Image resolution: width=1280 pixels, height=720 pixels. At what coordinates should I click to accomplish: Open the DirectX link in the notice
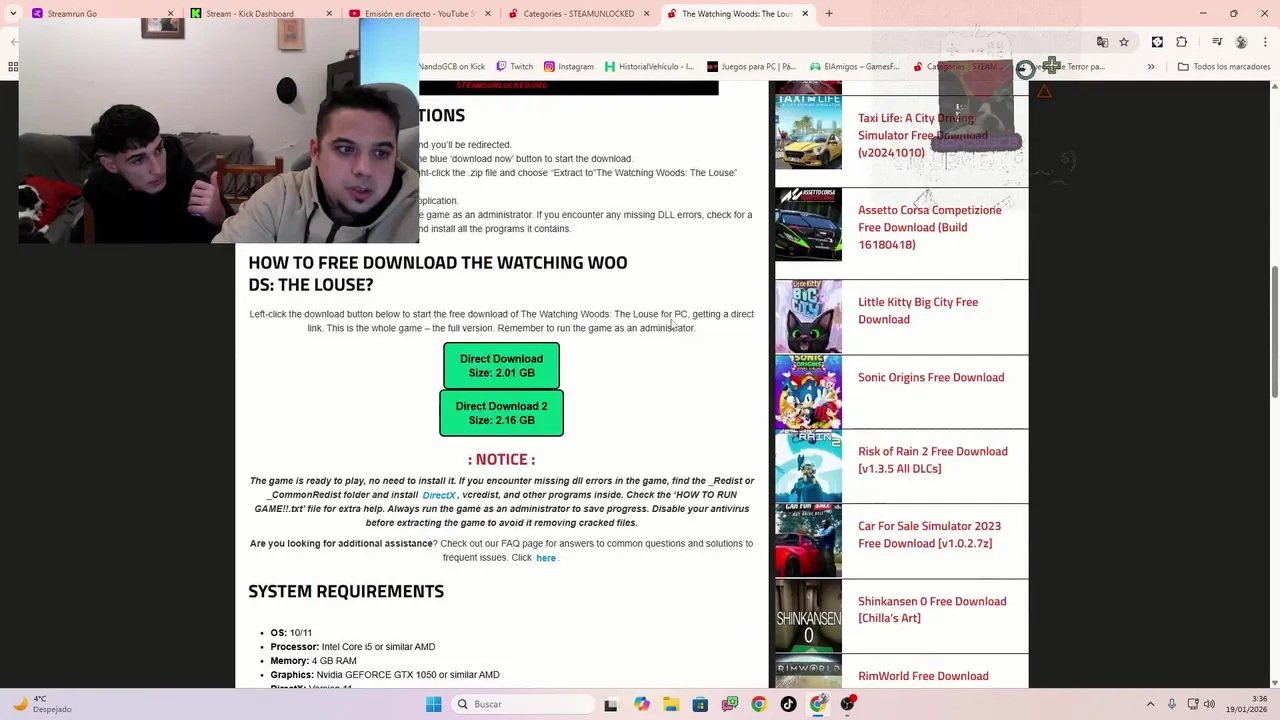439,495
